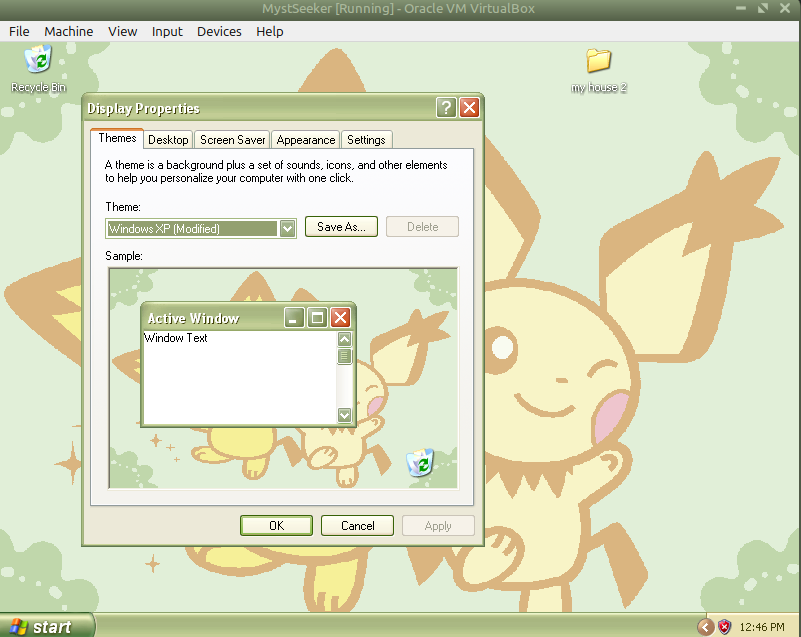Viewport: 801px width, 637px height.
Task: Click the red close icon in the Active Window sample
Action: pos(341,317)
